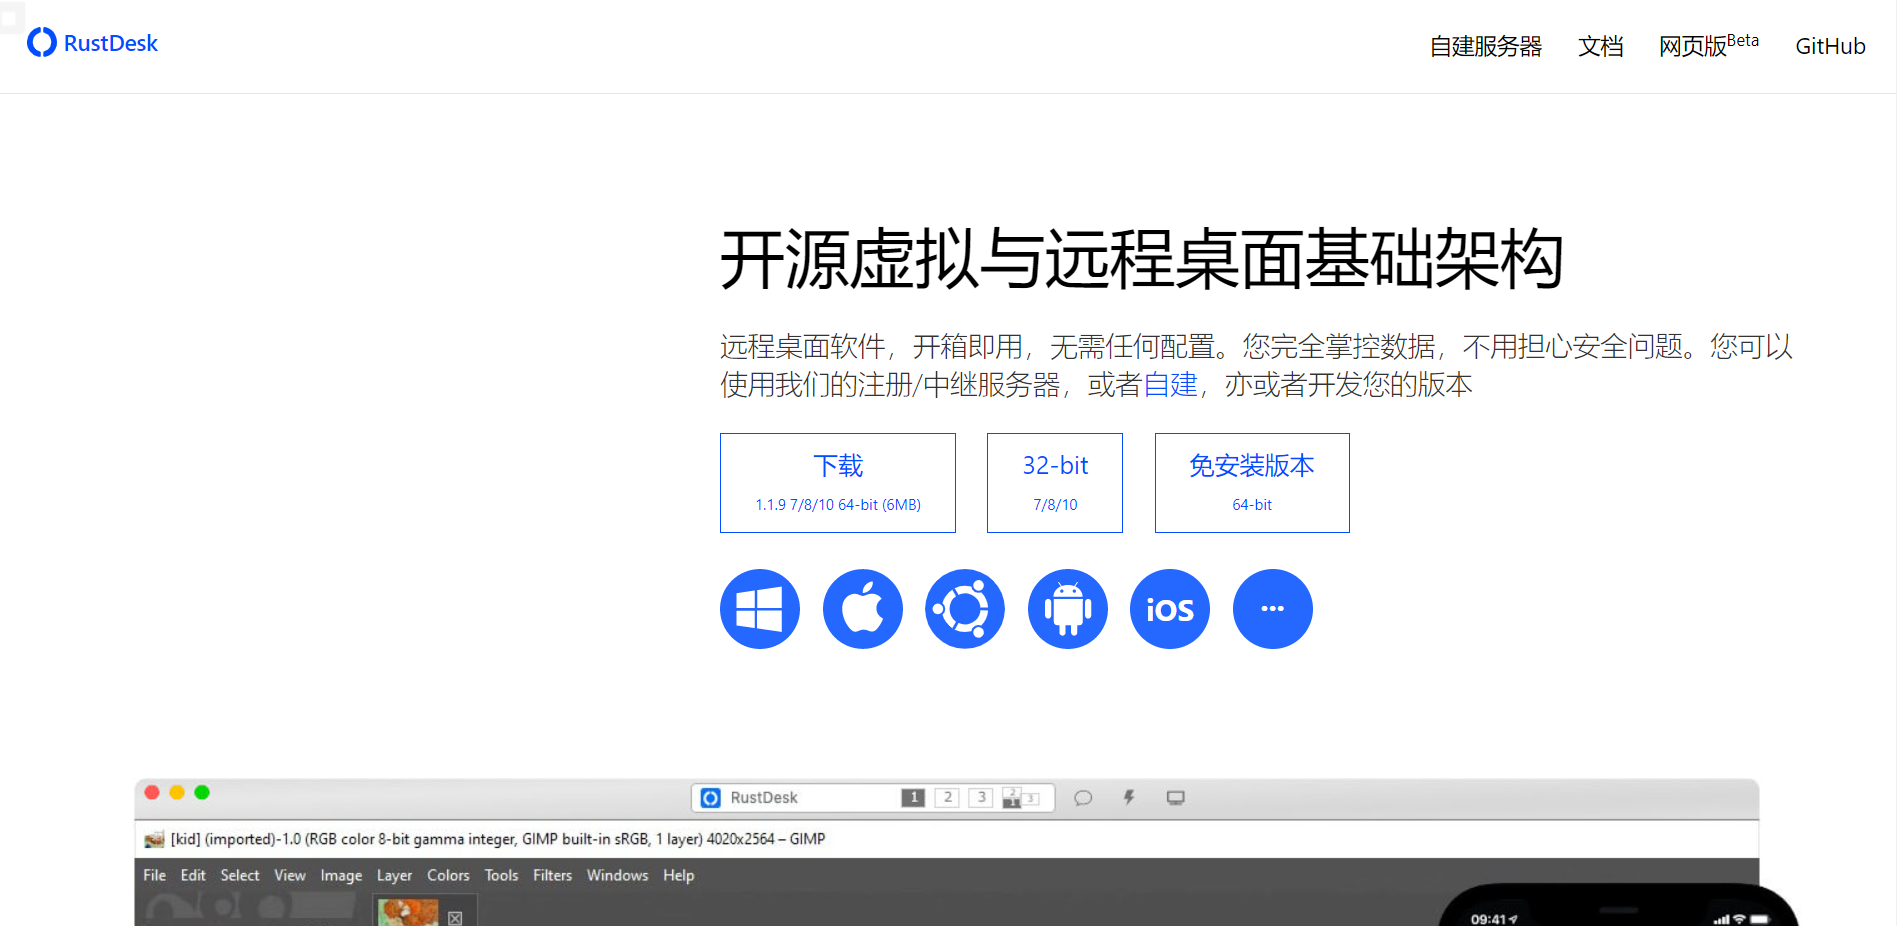Click the 免安装版本 64-bit button
1897x926 pixels.
(x=1252, y=483)
